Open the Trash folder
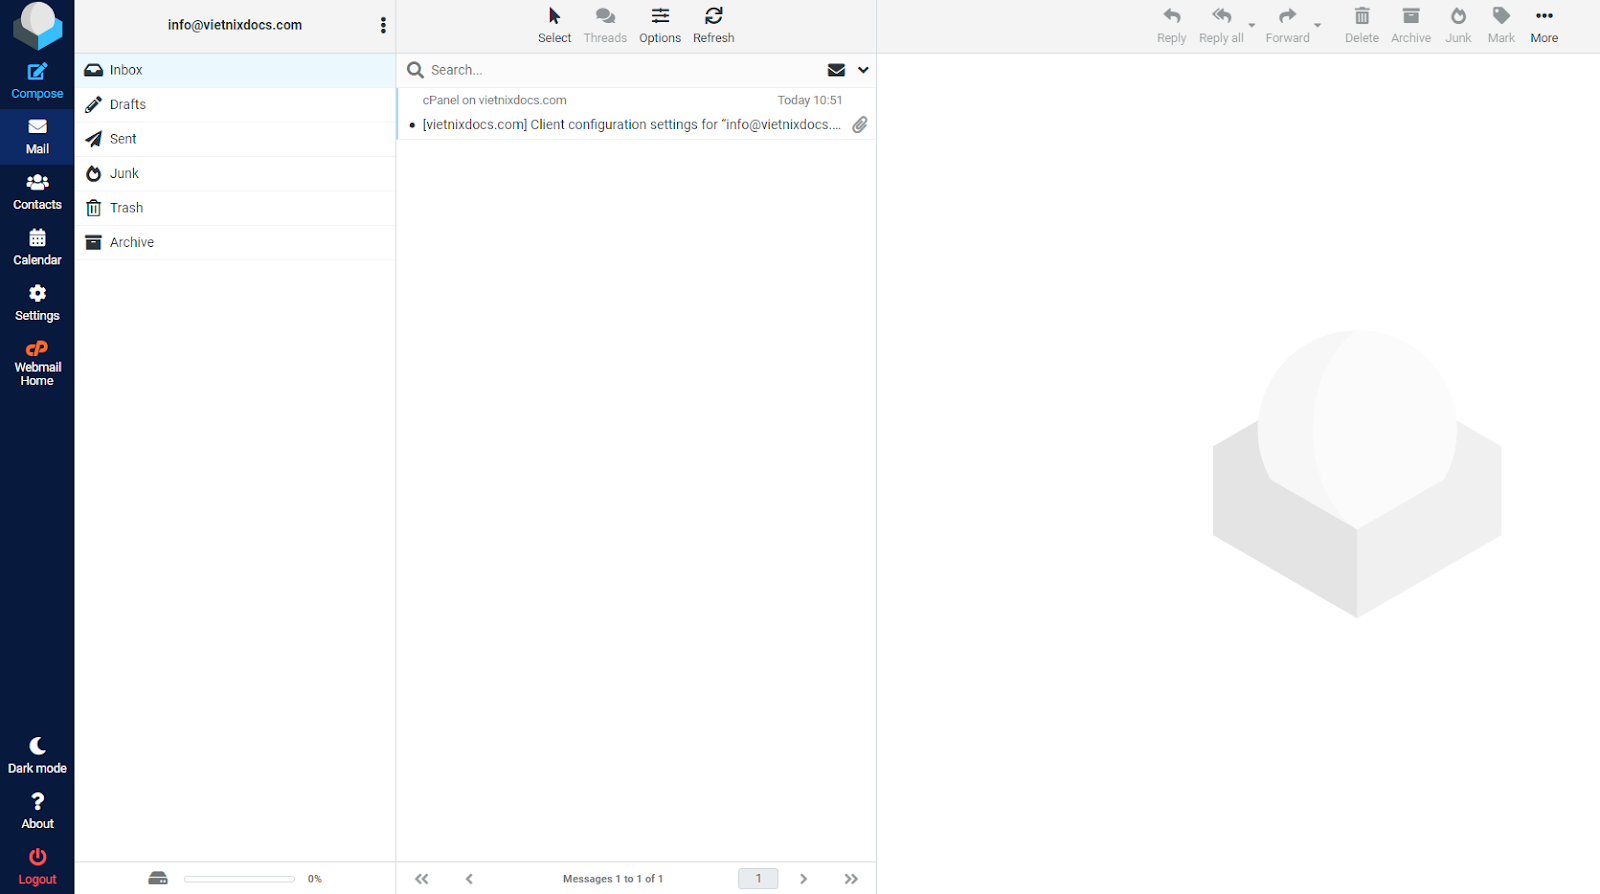Screen dimensions: 1600x894 235,208
